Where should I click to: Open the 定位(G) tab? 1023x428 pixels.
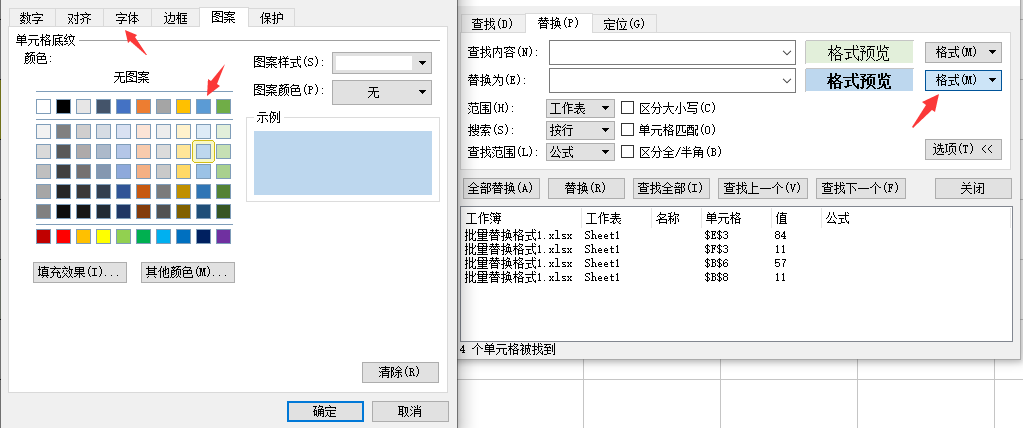pos(624,24)
